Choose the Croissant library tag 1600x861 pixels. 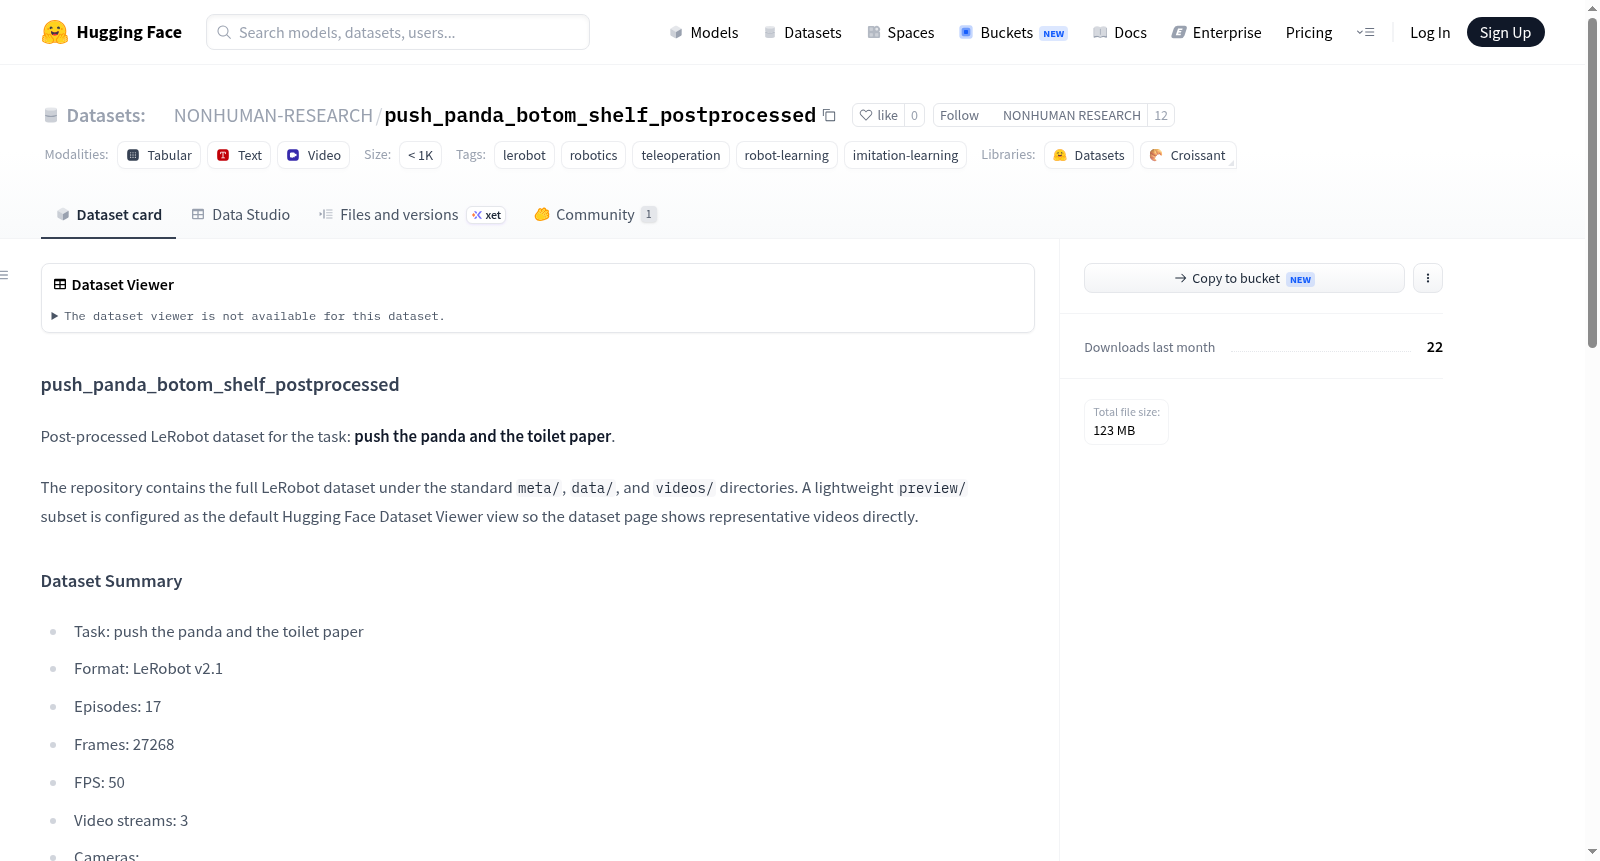click(x=1188, y=155)
